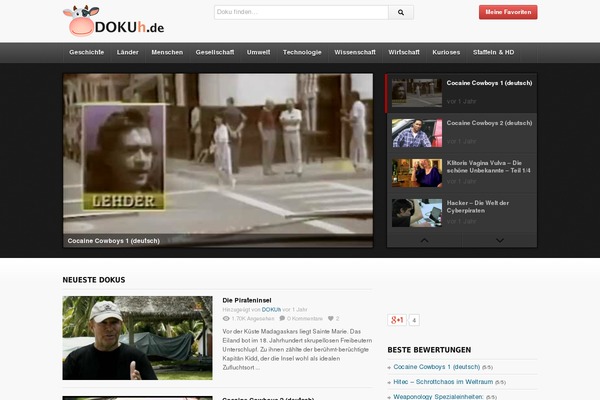Click the DOKUh author link
Viewport: 600px width, 400px height.
pos(271,309)
